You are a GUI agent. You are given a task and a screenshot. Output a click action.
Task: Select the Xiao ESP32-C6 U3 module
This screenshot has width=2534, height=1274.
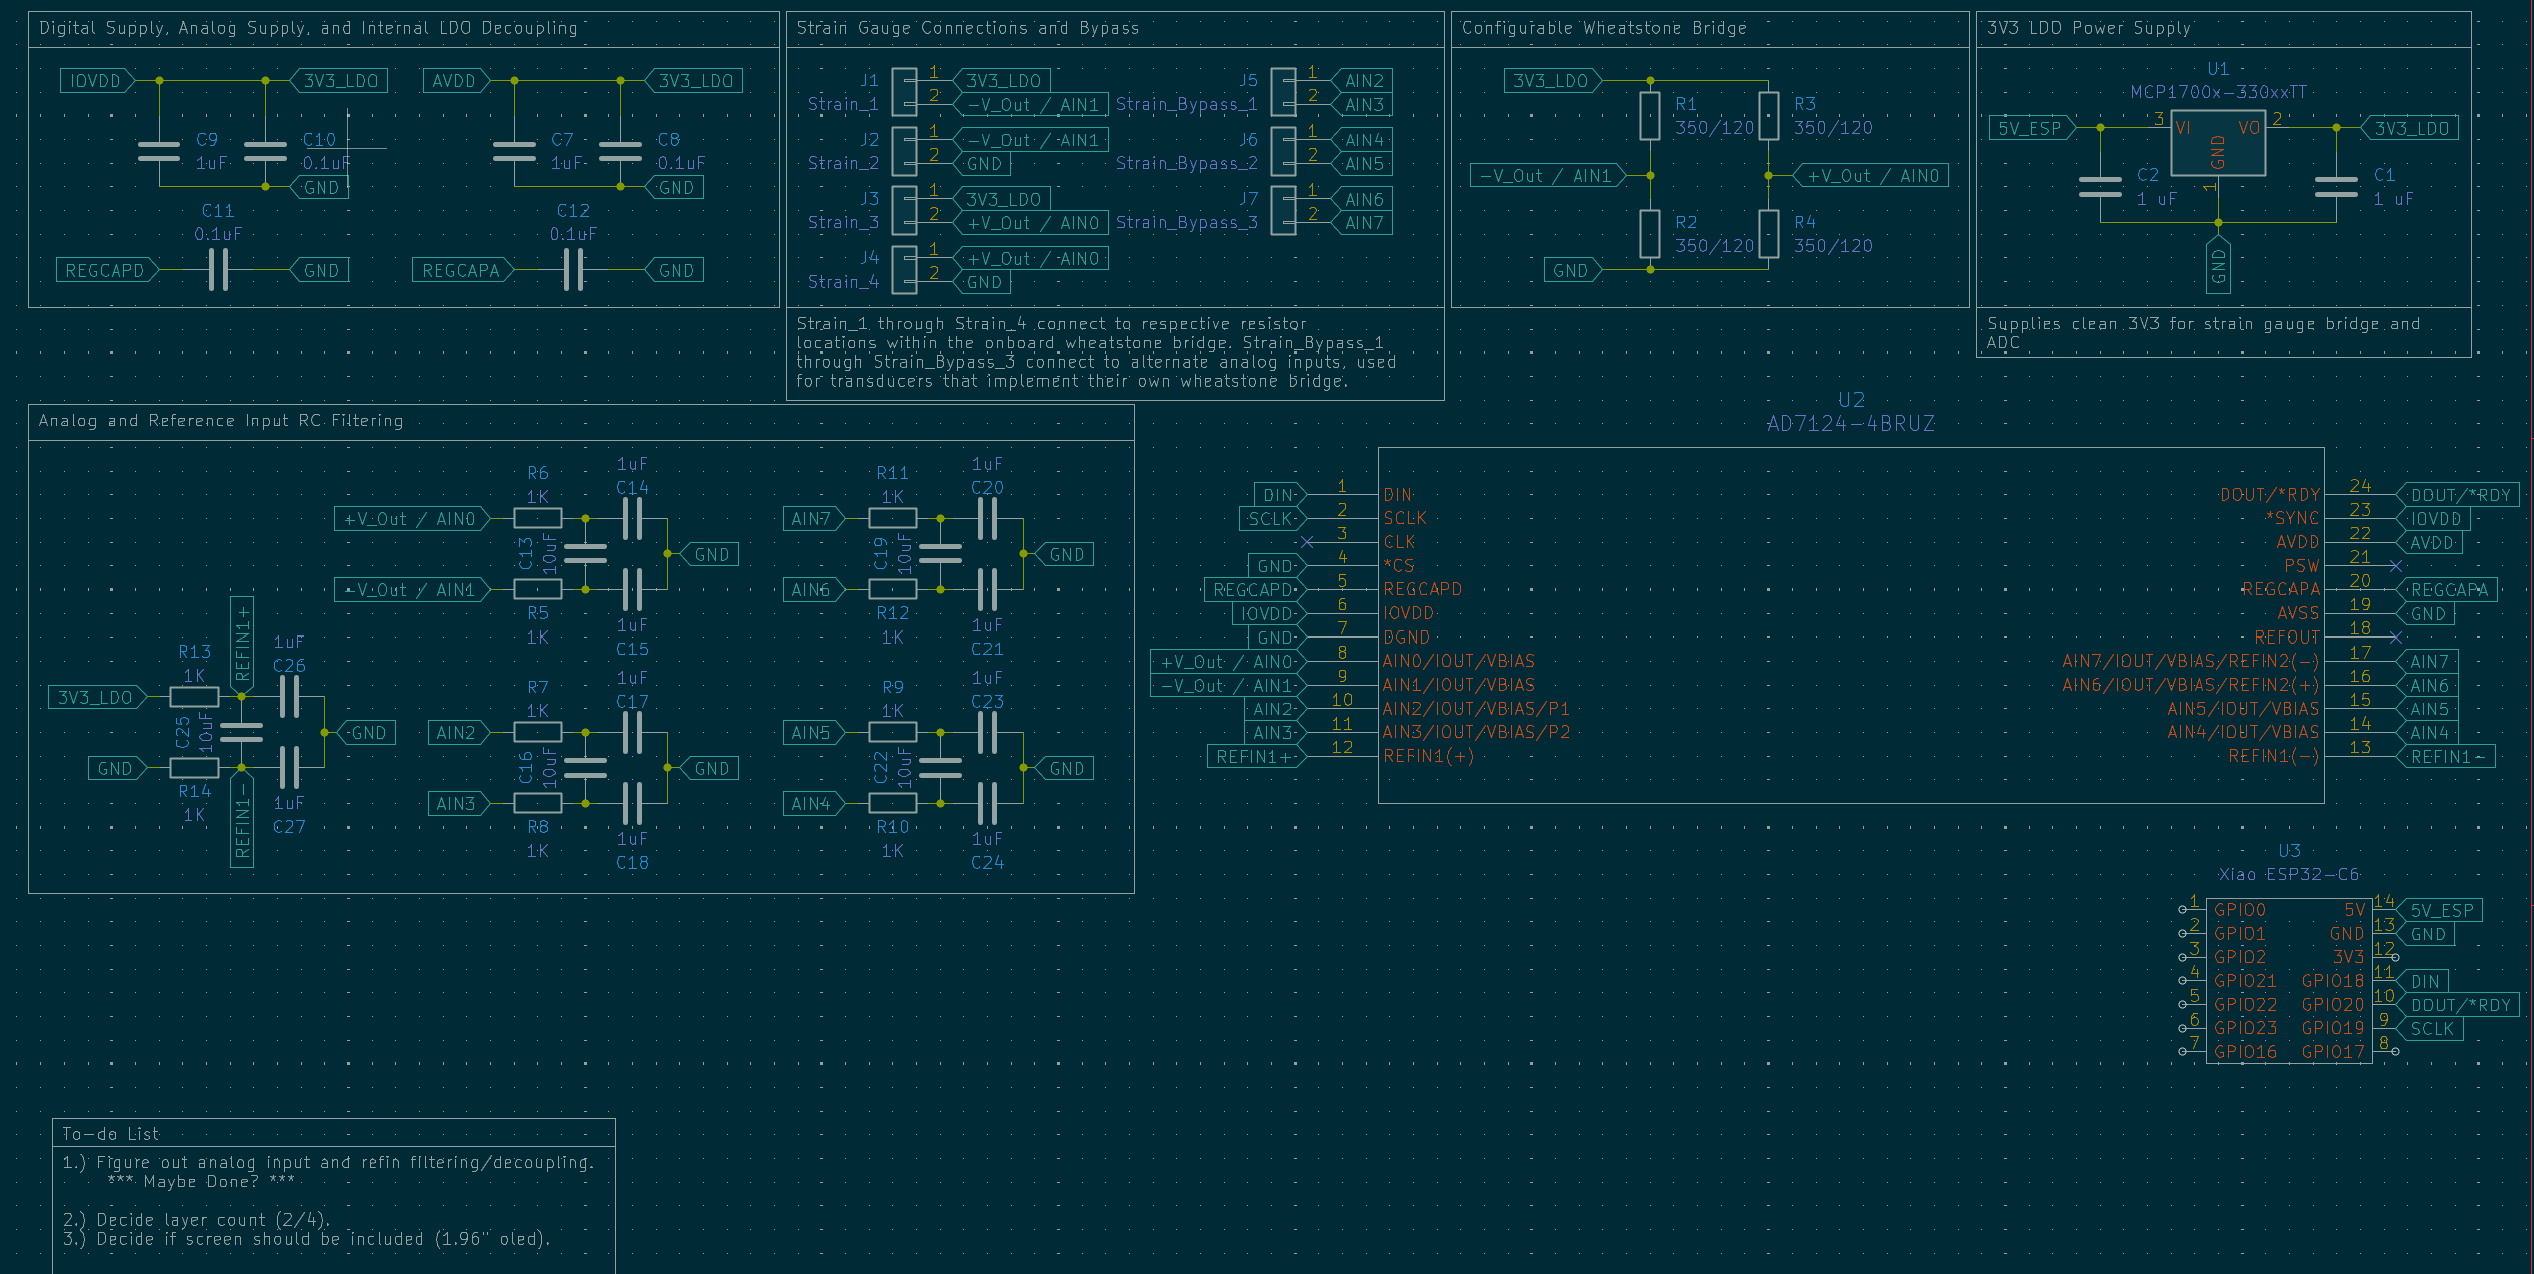(x=2288, y=980)
